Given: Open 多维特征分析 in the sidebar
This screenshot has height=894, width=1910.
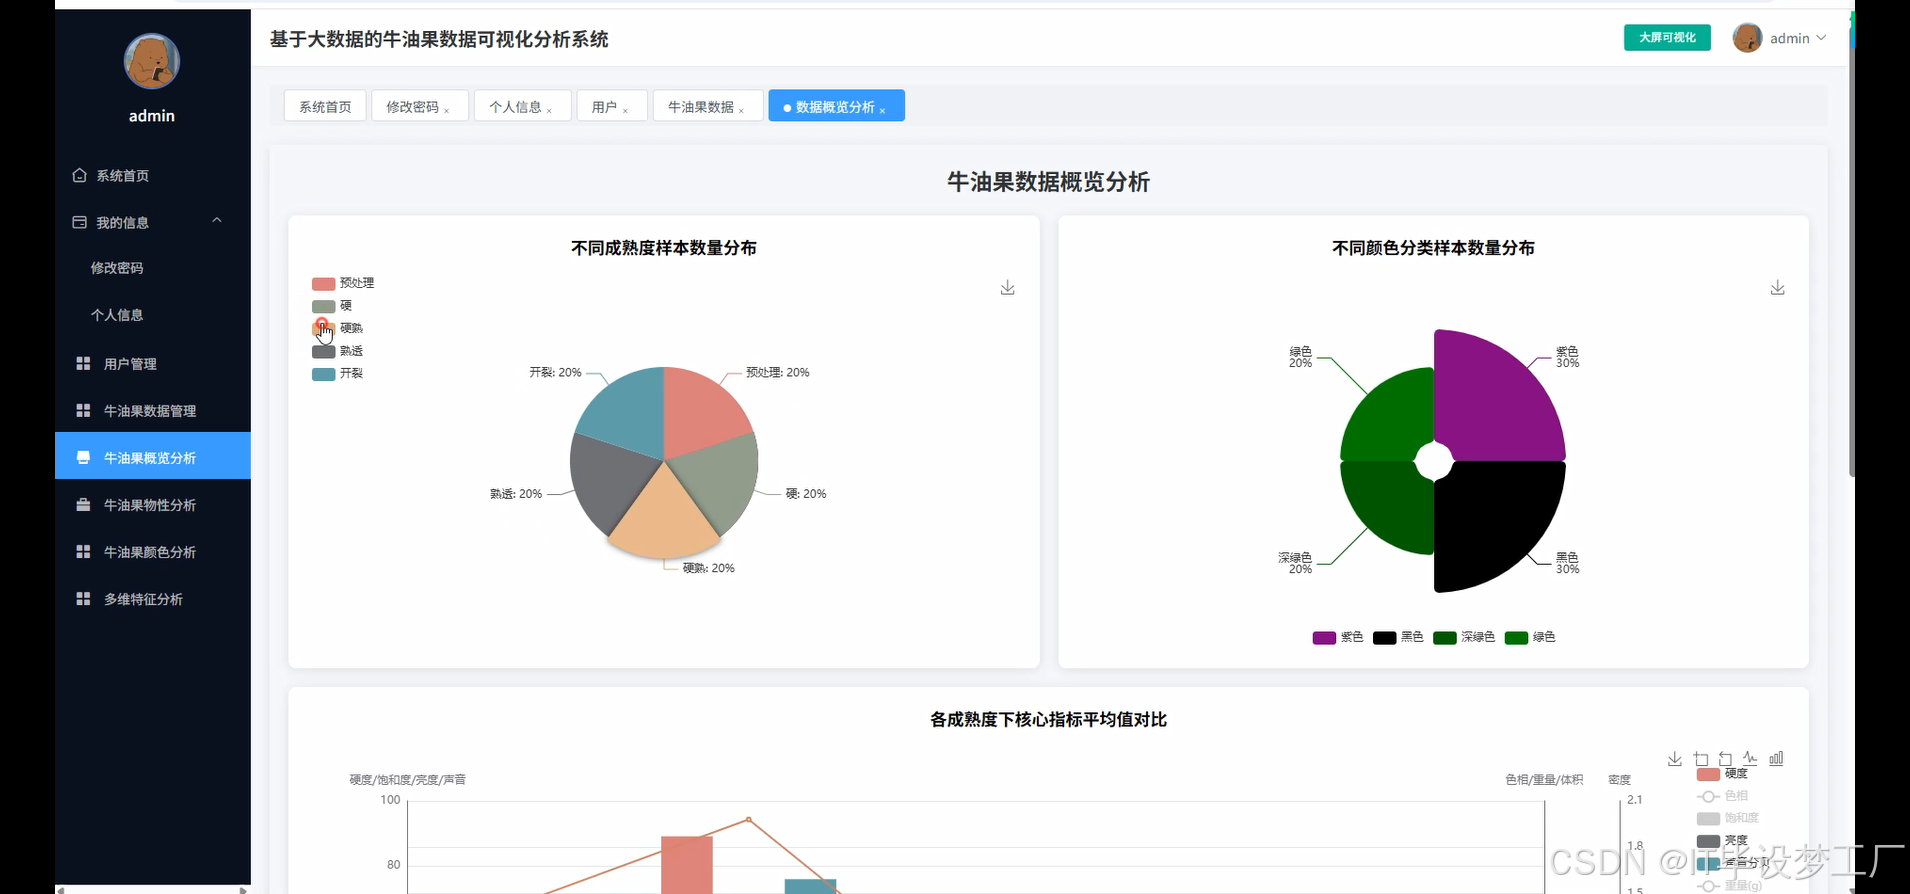Looking at the screenshot, I should tap(153, 598).
